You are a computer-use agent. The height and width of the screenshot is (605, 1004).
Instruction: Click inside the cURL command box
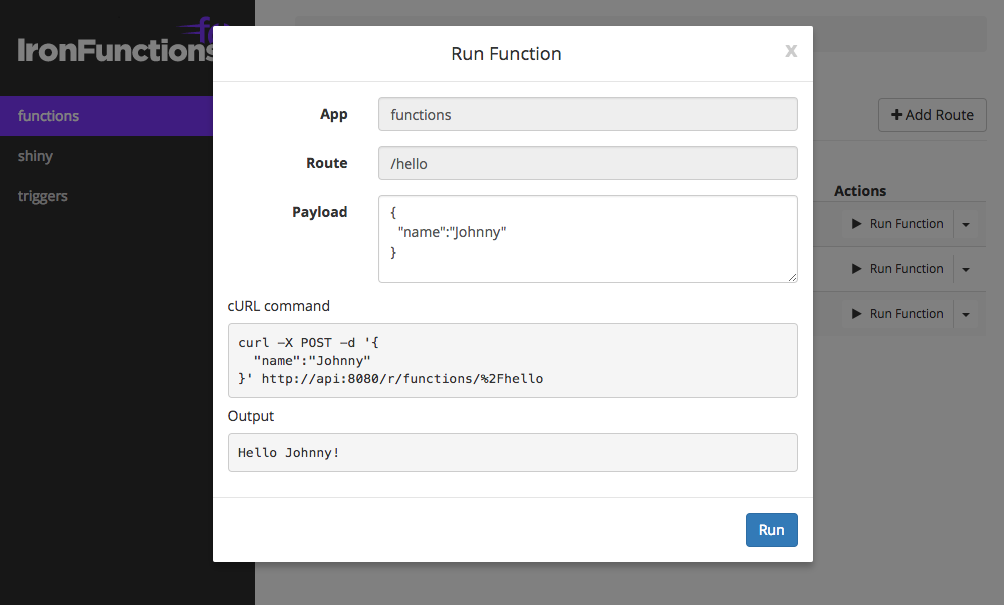(512, 360)
